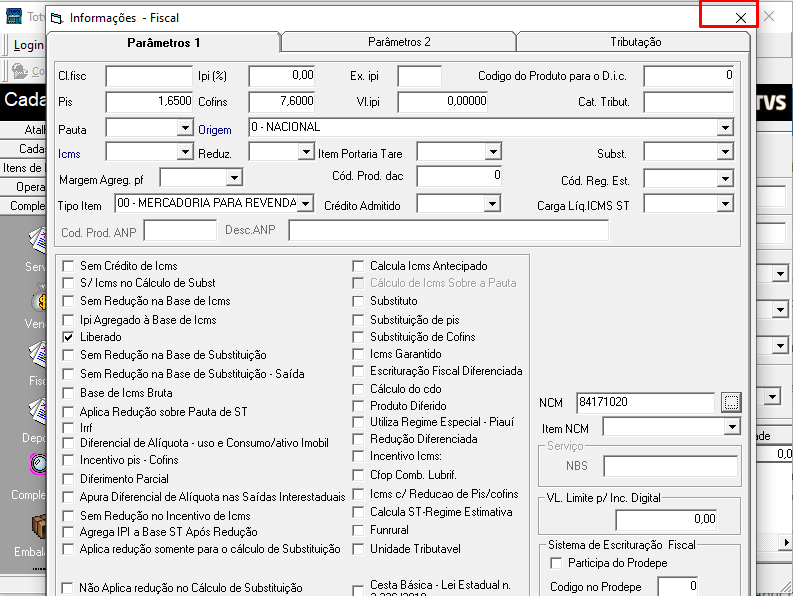This screenshot has height=596, width=793.
Task: Click the Vl.ipi value field
Action: pyautogui.click(x=443, y=102)
